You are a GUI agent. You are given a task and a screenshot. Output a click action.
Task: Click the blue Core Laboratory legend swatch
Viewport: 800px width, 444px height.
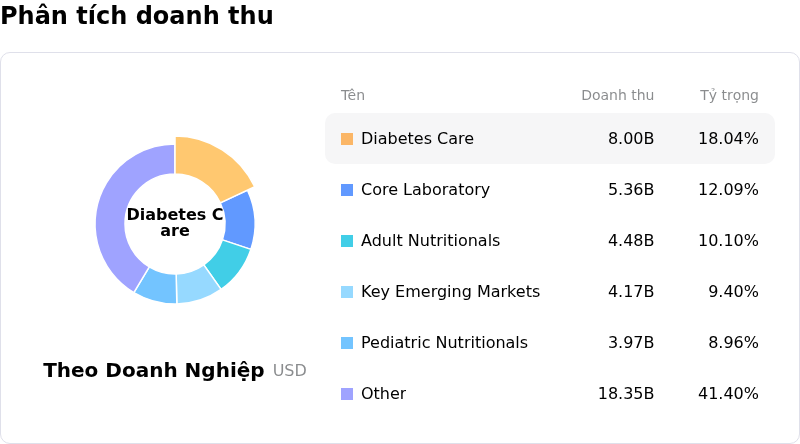(347, 190)
